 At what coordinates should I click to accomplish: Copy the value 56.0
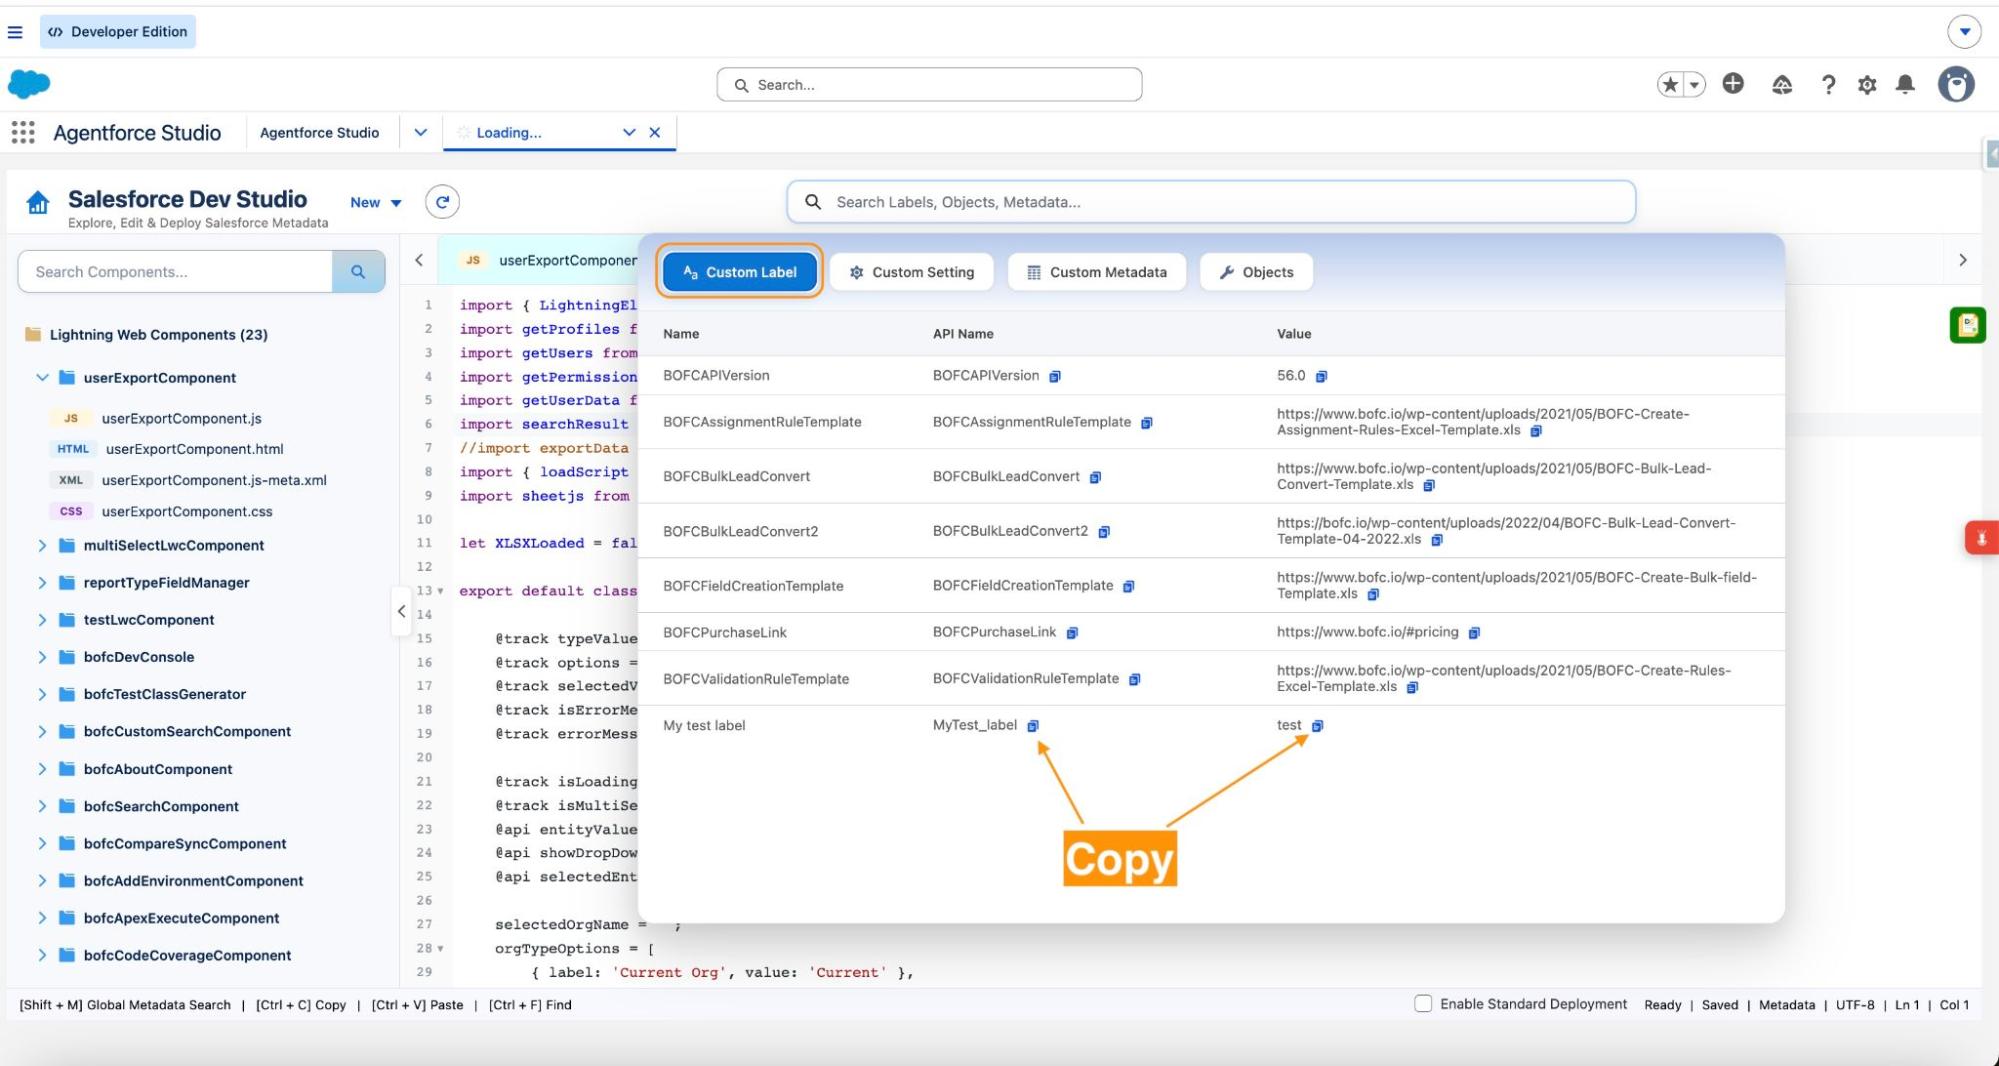tap(1321, 376)
